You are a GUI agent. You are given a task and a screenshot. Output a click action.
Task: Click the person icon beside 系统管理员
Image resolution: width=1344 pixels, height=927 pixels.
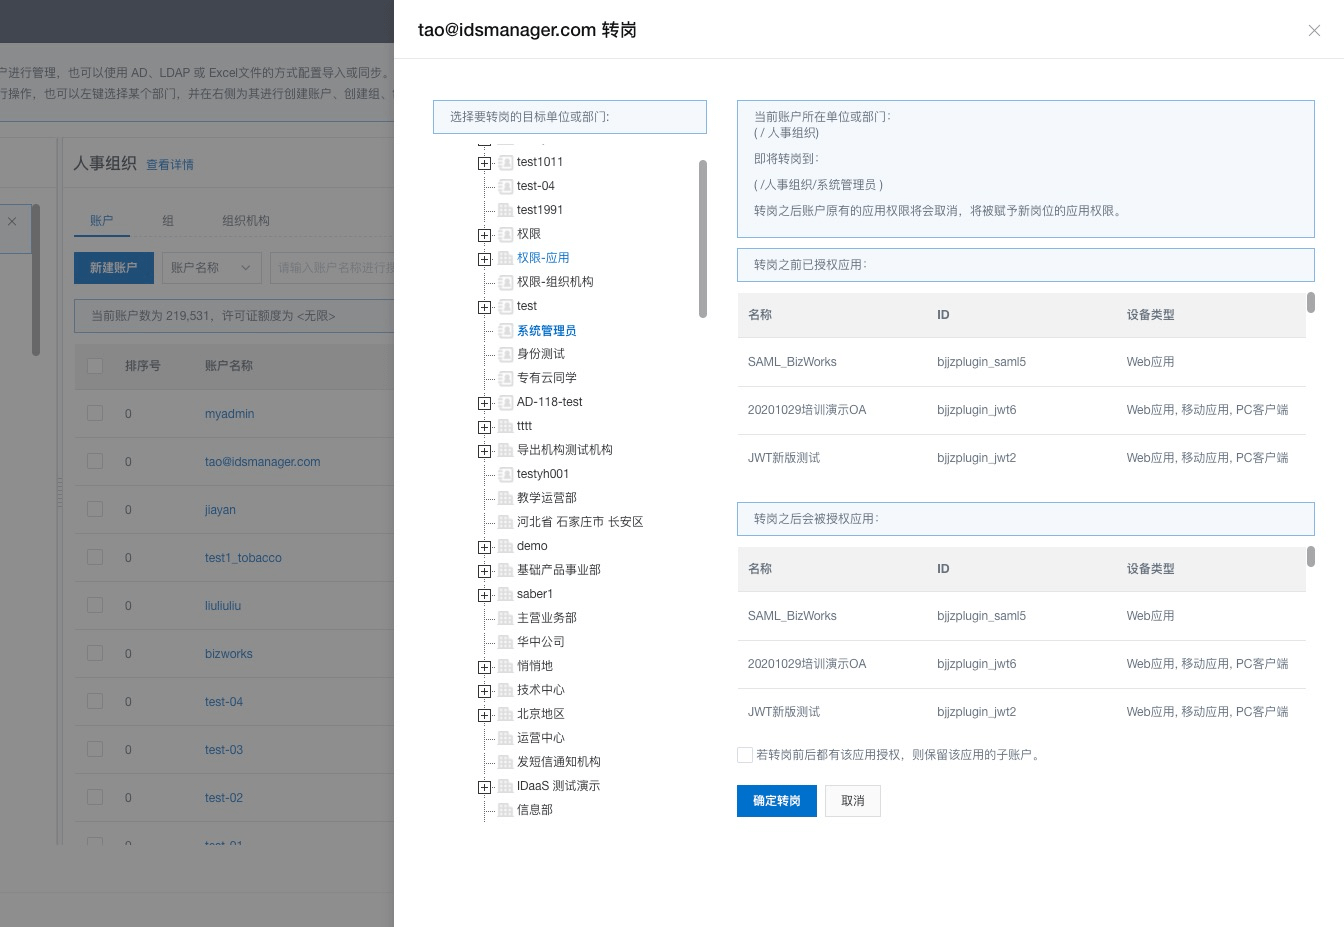[506, 331]
